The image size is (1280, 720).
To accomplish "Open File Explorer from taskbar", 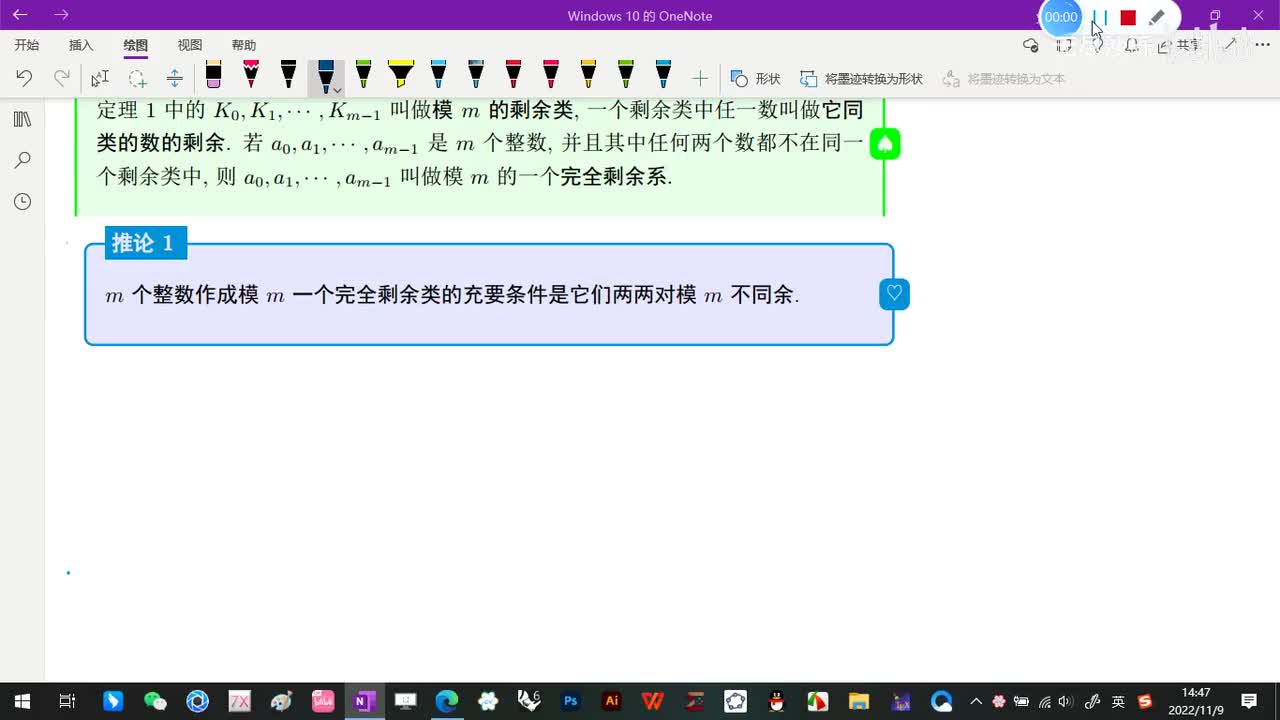I will click(858, 701).
